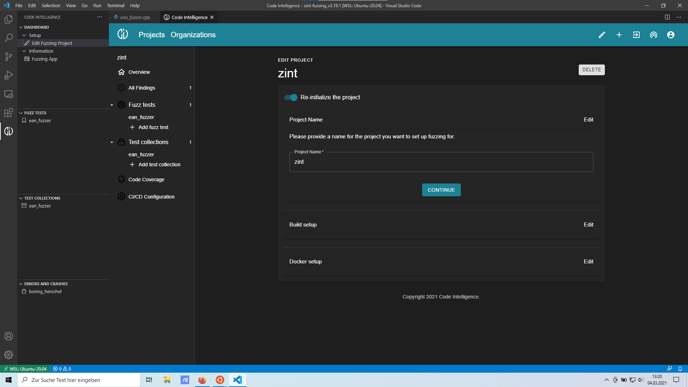Click the CONTINUE button

tap(441, 190)
